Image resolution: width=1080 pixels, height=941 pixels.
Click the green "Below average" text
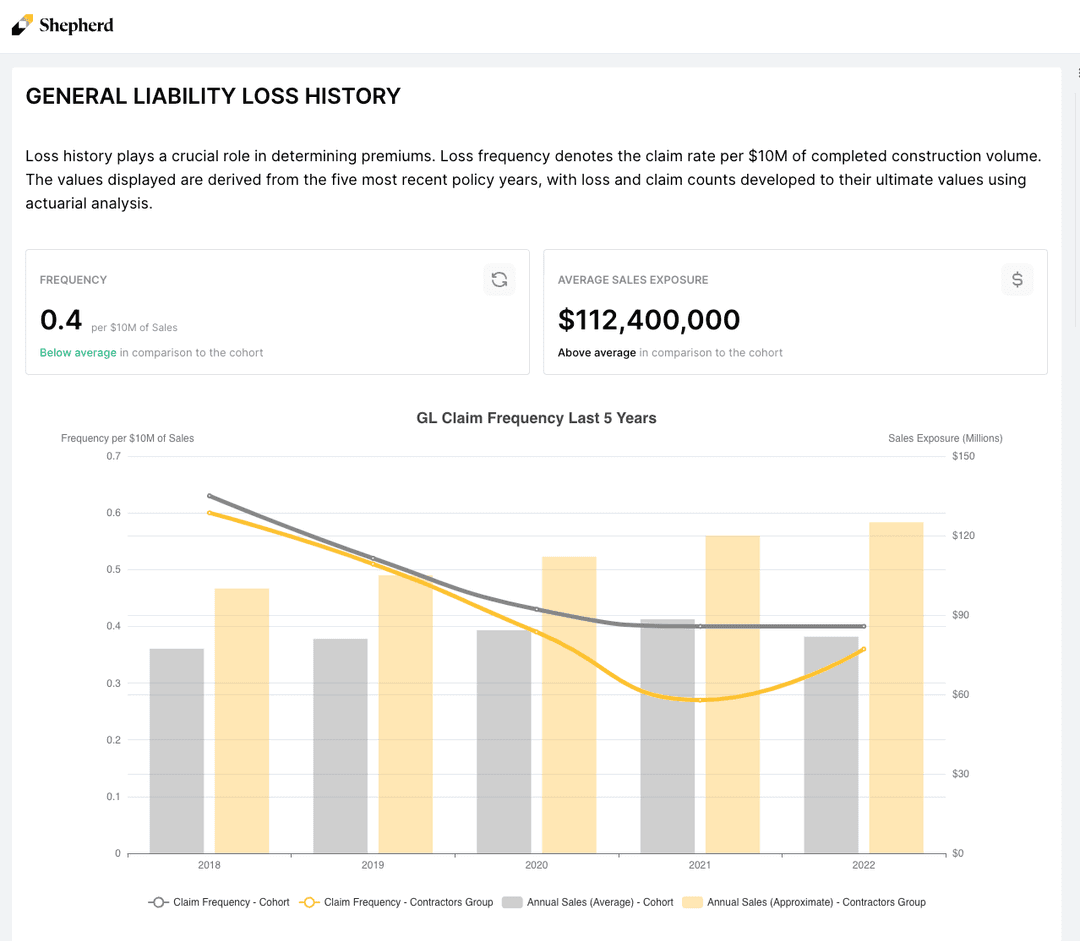pyautogui.click(x=78, y=353)
